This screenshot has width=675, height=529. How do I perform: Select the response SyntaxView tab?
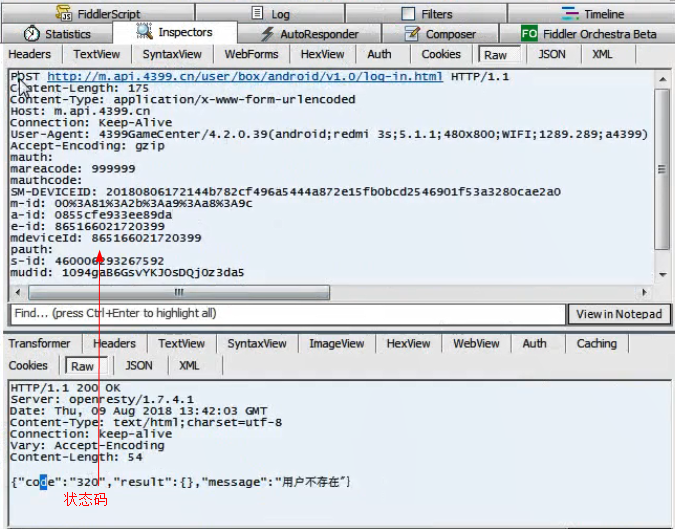(257, 343)
